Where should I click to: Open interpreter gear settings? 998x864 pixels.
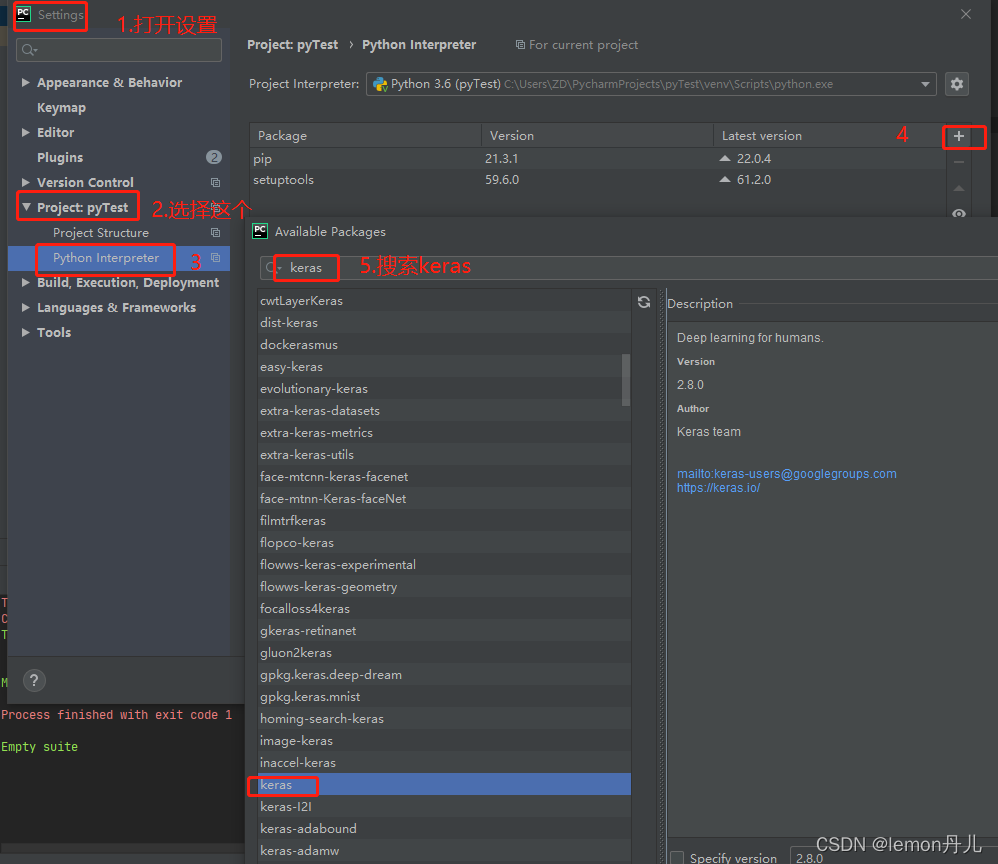pos(957,84)
